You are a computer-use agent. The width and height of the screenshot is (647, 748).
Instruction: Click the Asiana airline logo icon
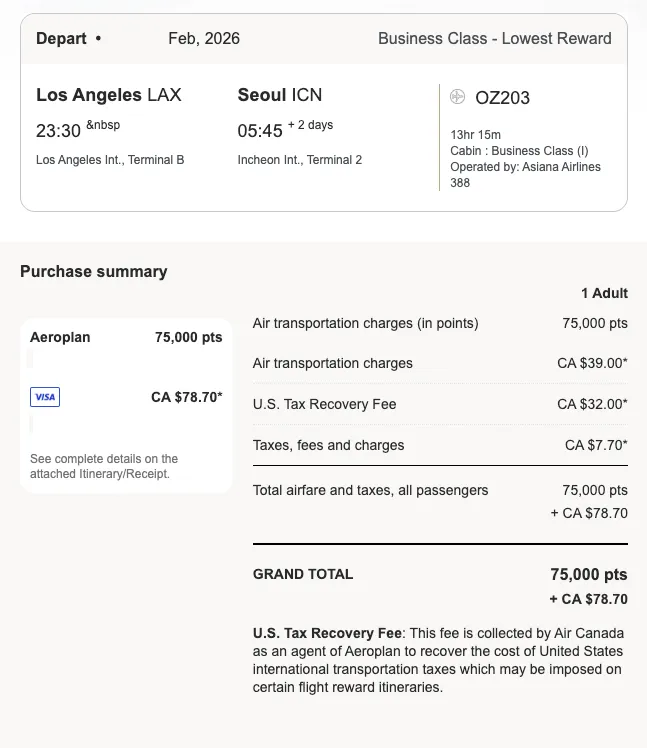pos(457,96)
